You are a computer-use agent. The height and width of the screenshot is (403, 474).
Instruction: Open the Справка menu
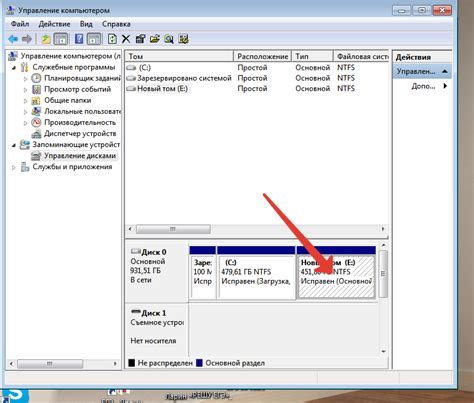click(116, 24)
